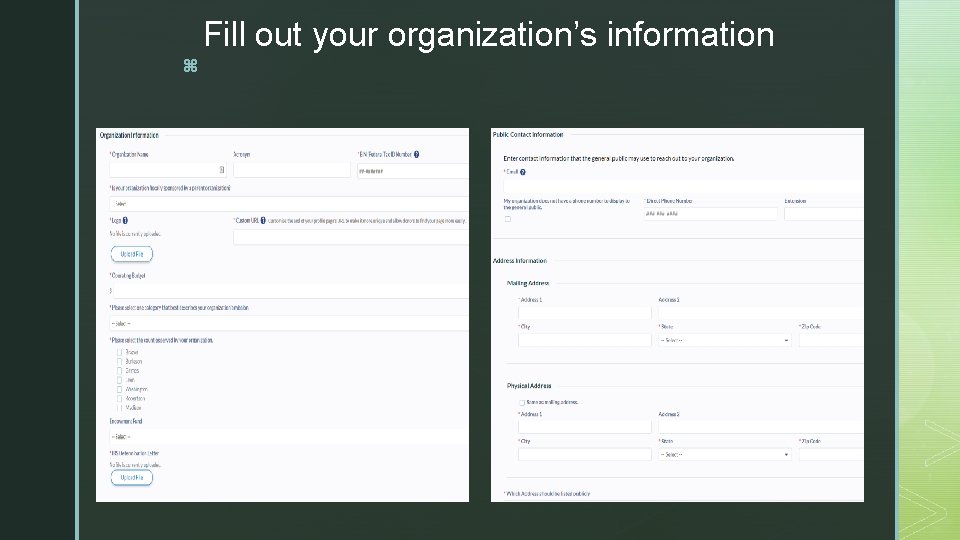Click the help icon next to Email label
This screenshot has width=960, height=540.
coord(523,172)
